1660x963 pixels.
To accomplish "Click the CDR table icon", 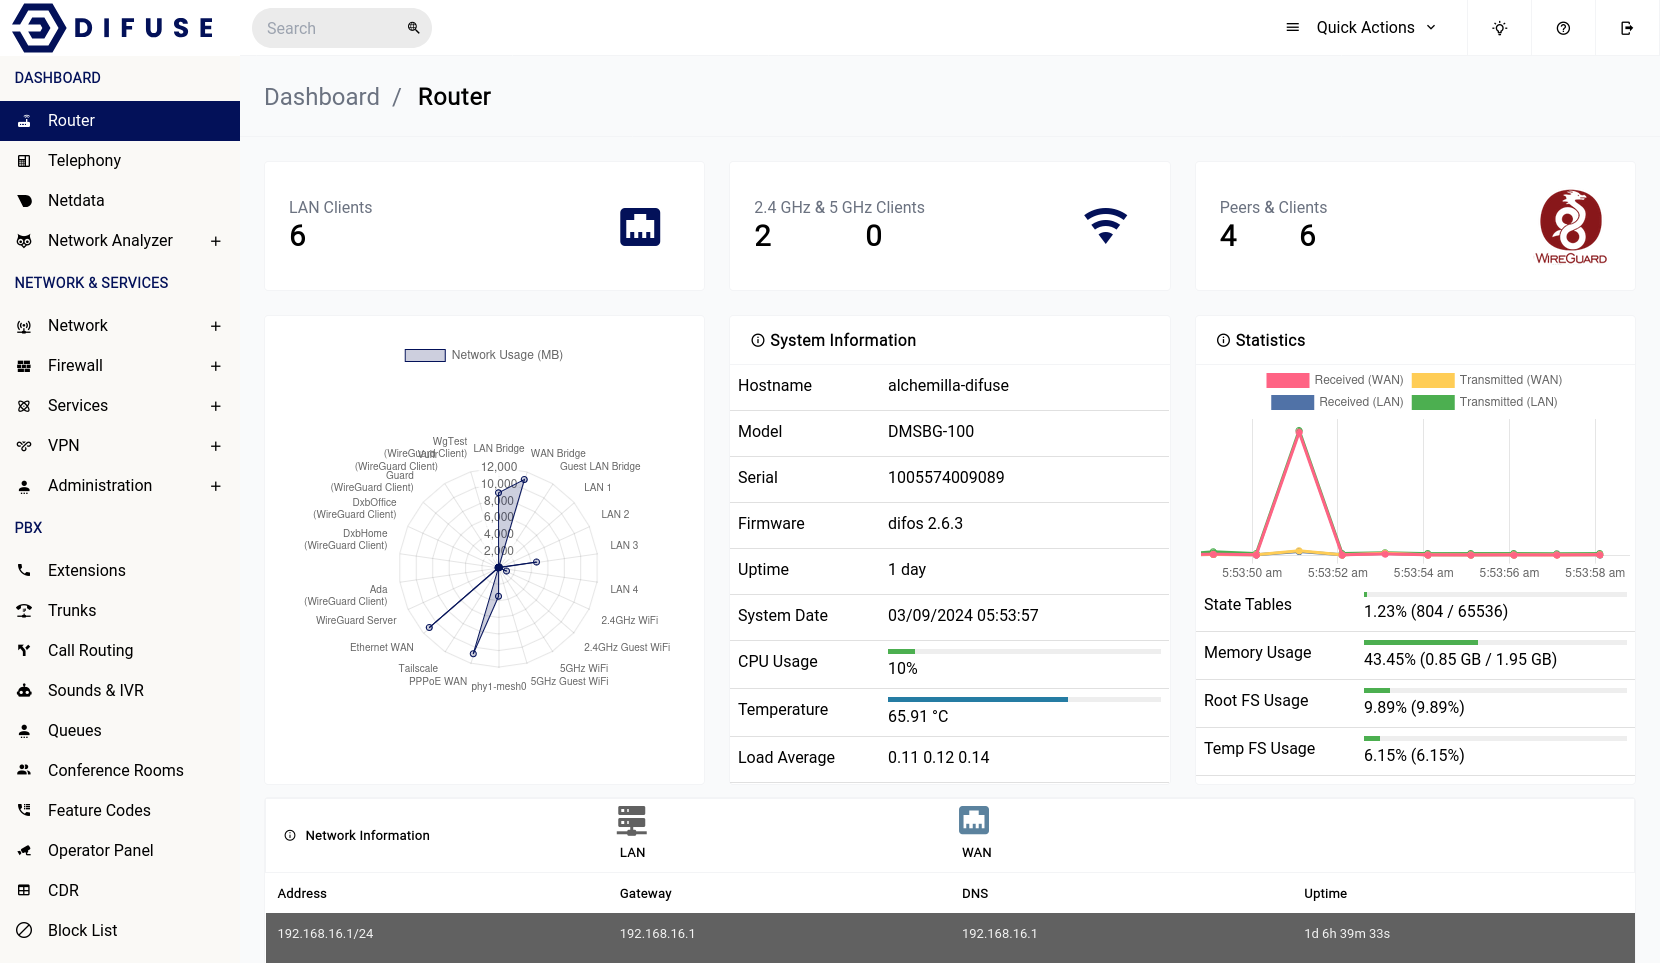I will click(x=24, y=891).
